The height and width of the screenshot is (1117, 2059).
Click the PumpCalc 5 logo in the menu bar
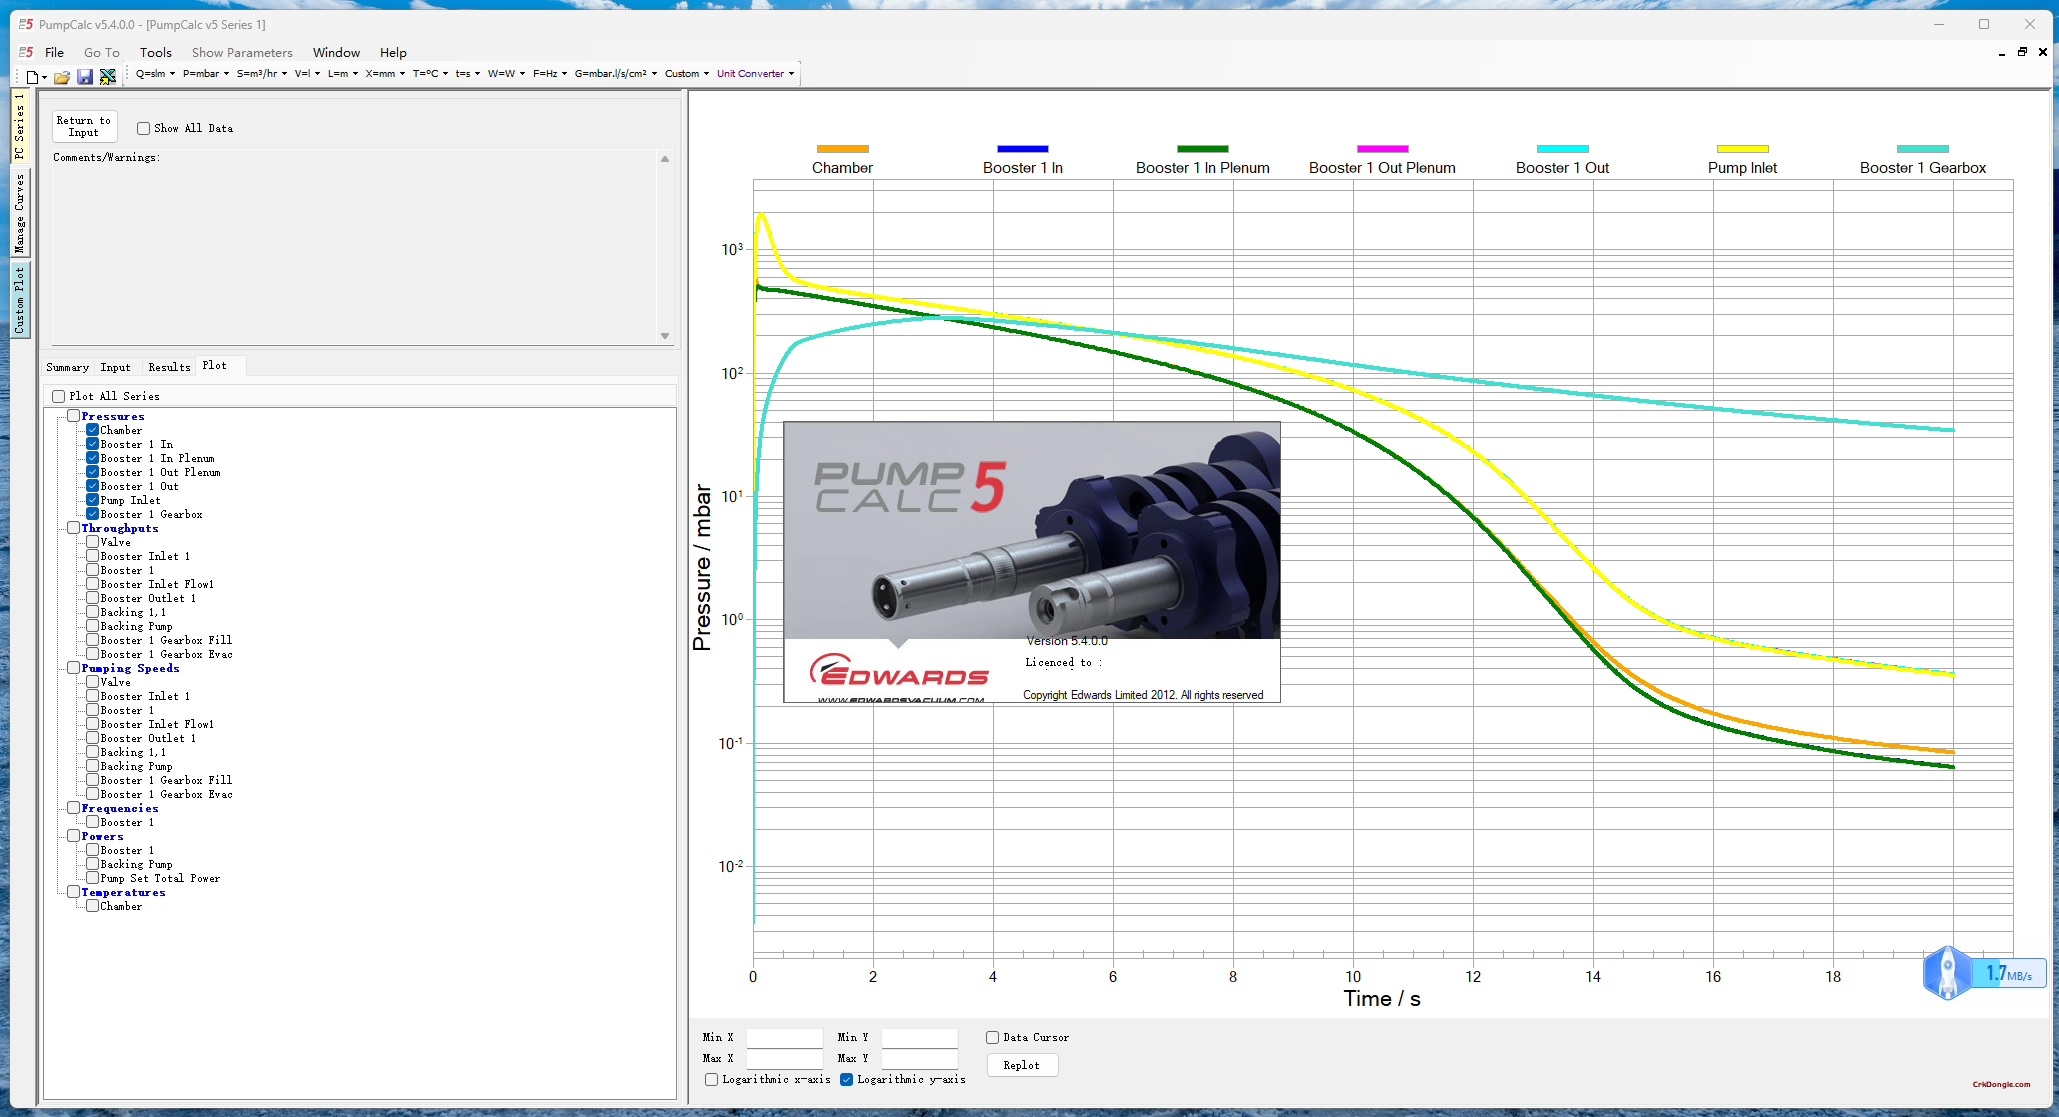coord(26,52)
